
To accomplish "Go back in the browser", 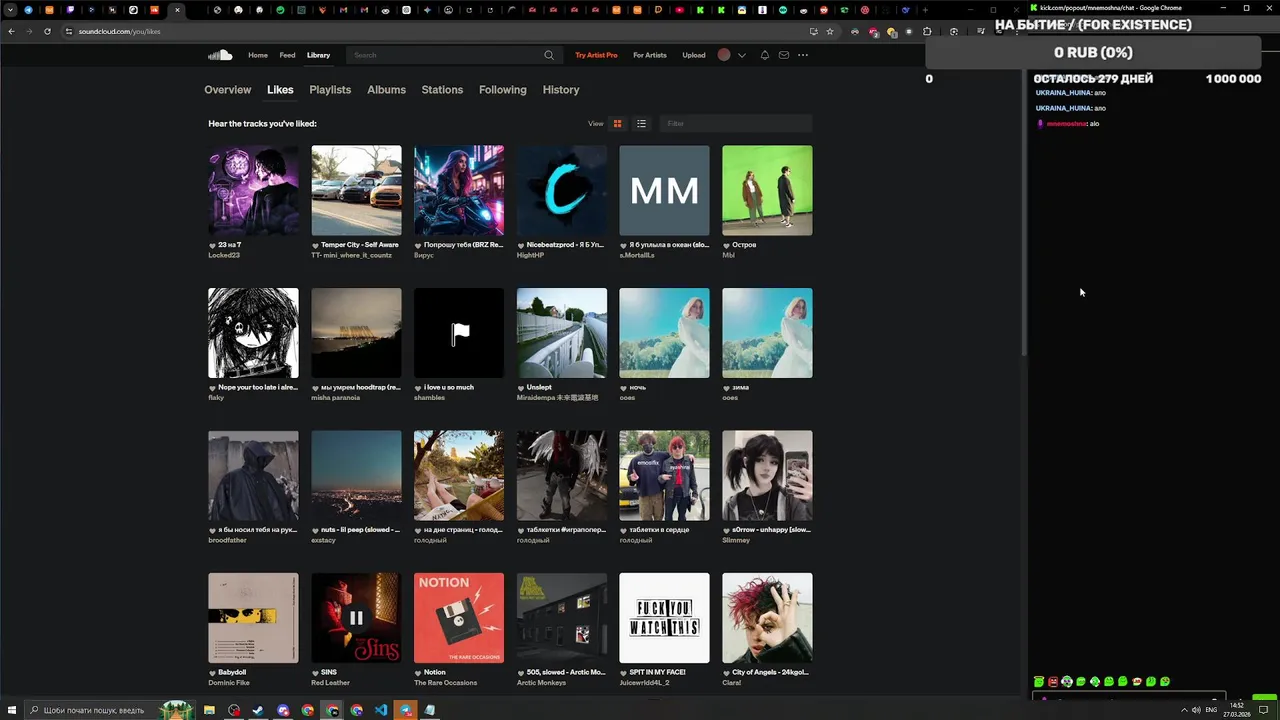I will [x=11, y=31].
